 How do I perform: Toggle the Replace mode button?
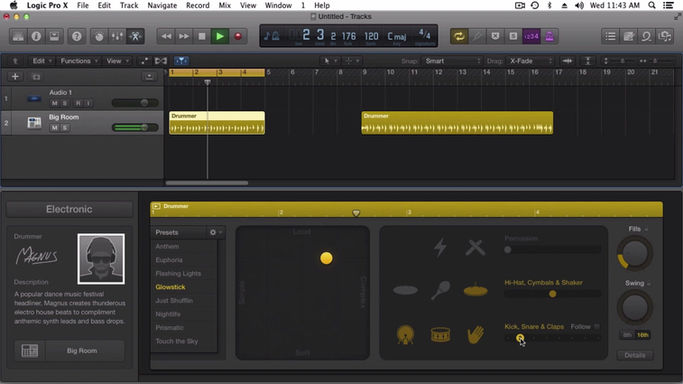tap(495, 36)
